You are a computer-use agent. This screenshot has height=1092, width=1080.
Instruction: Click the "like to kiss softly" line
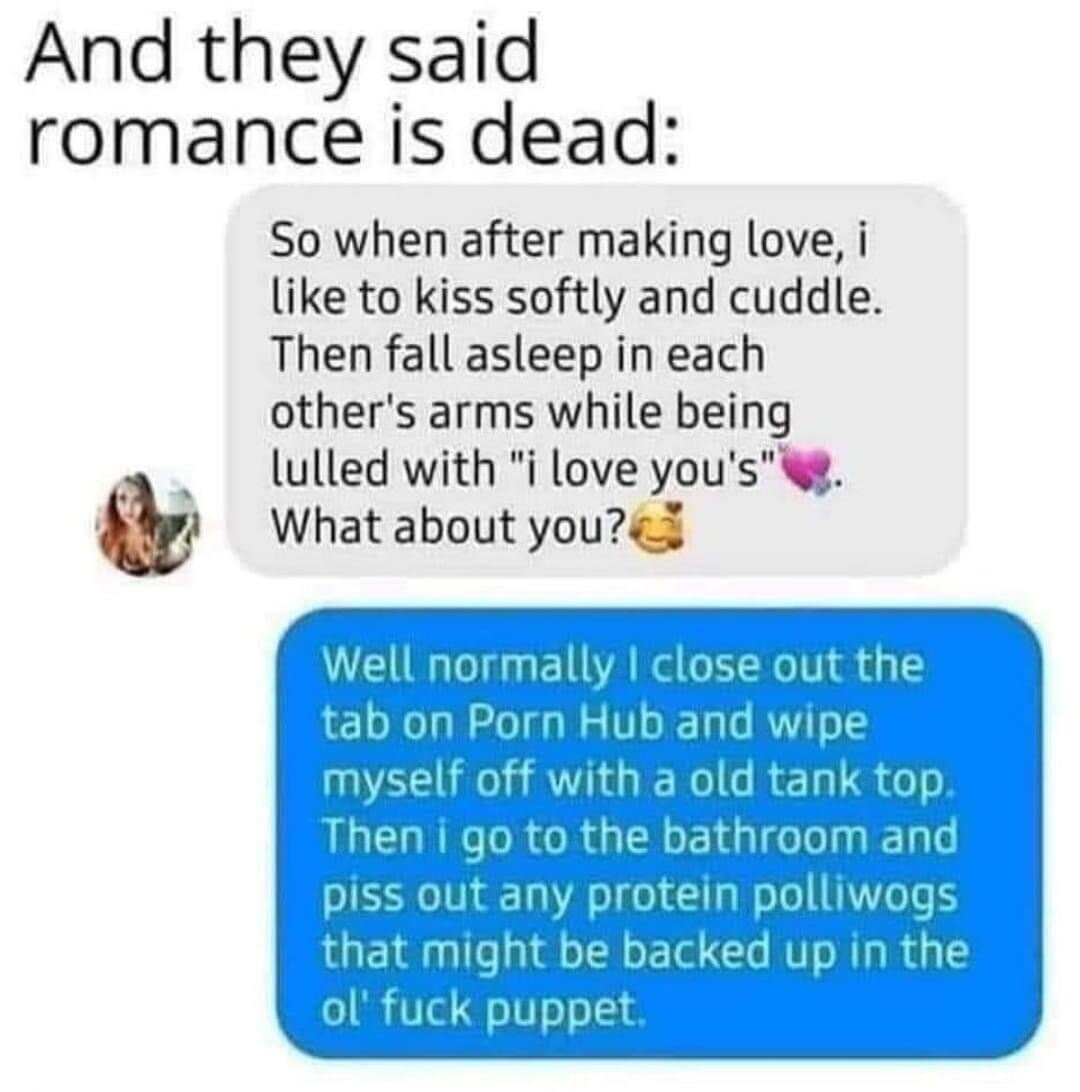click(x=574, y=298)
